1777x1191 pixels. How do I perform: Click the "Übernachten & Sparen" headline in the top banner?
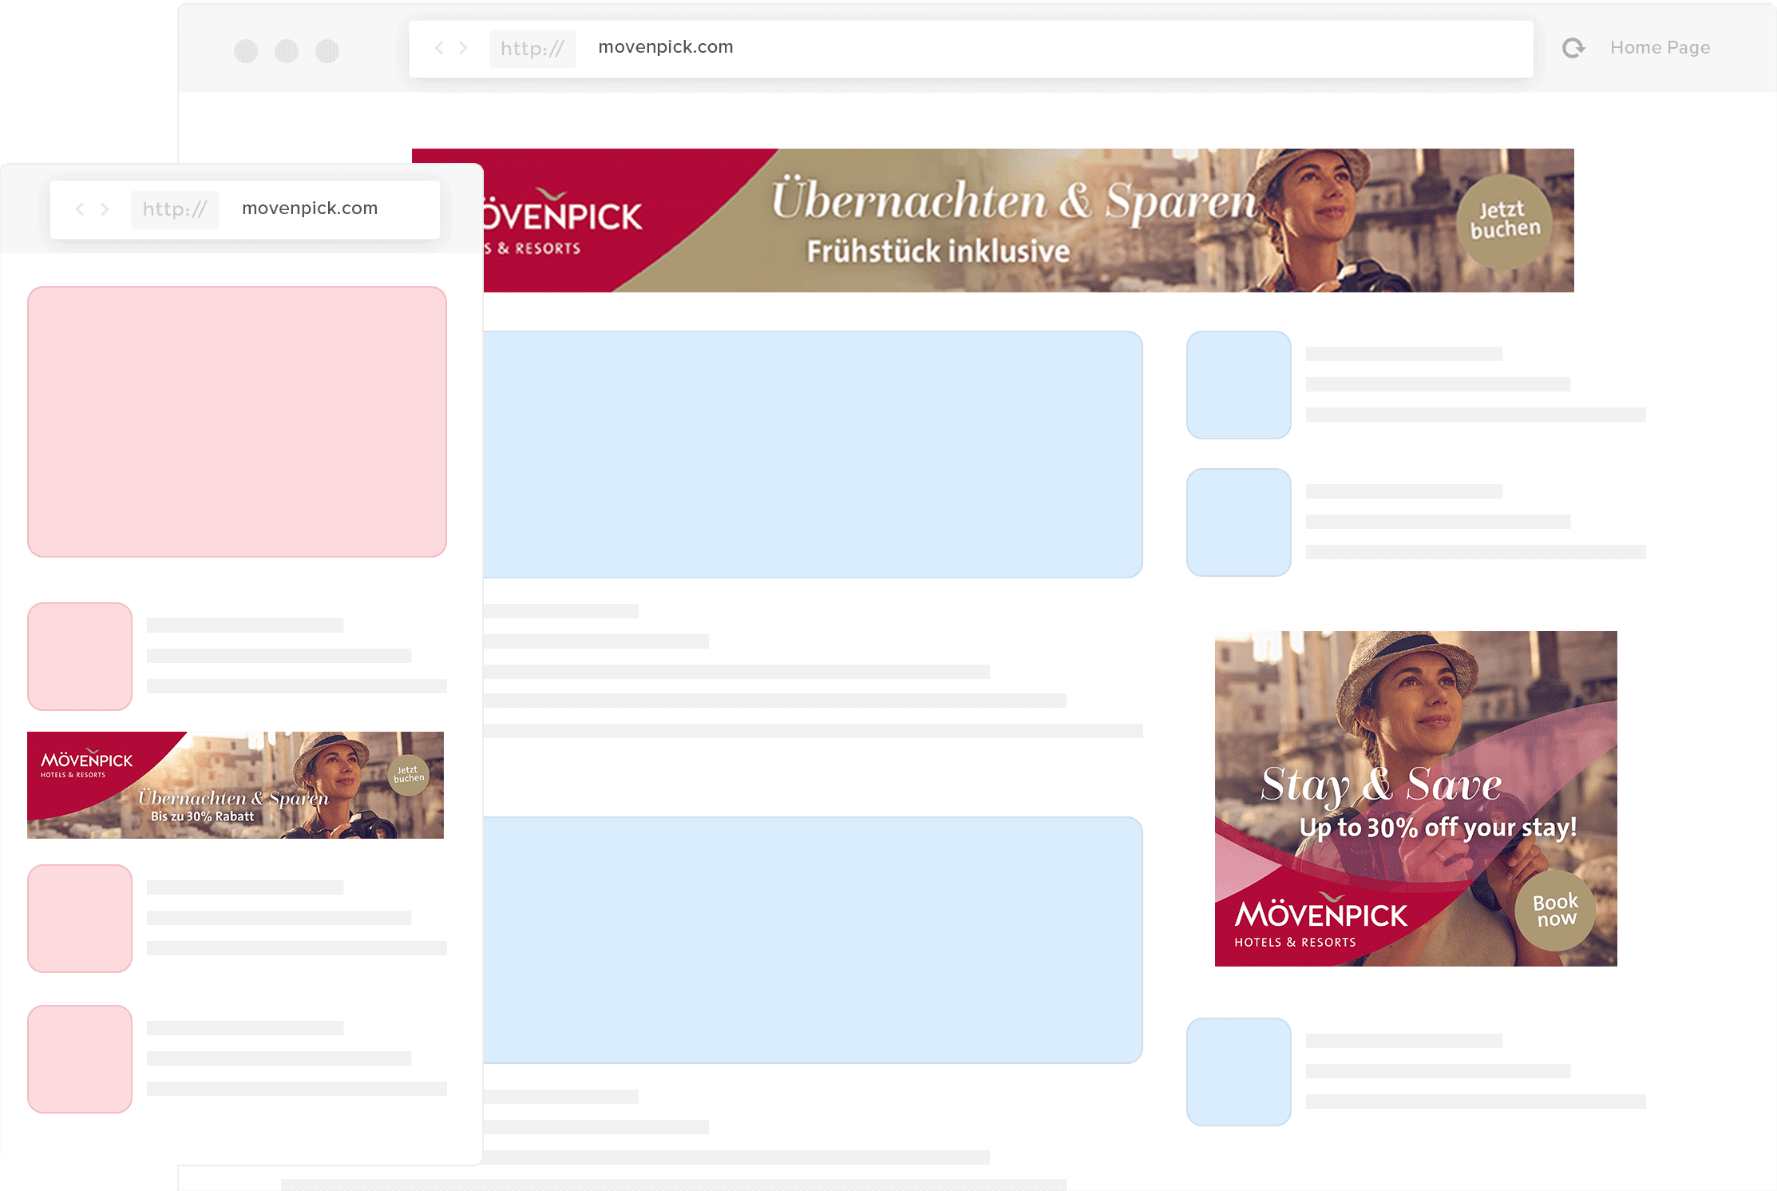click(x=1013, y=202)
